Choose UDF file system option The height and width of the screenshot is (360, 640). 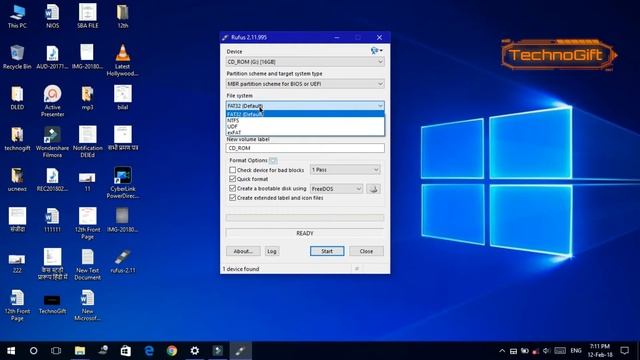click(305, 127)
